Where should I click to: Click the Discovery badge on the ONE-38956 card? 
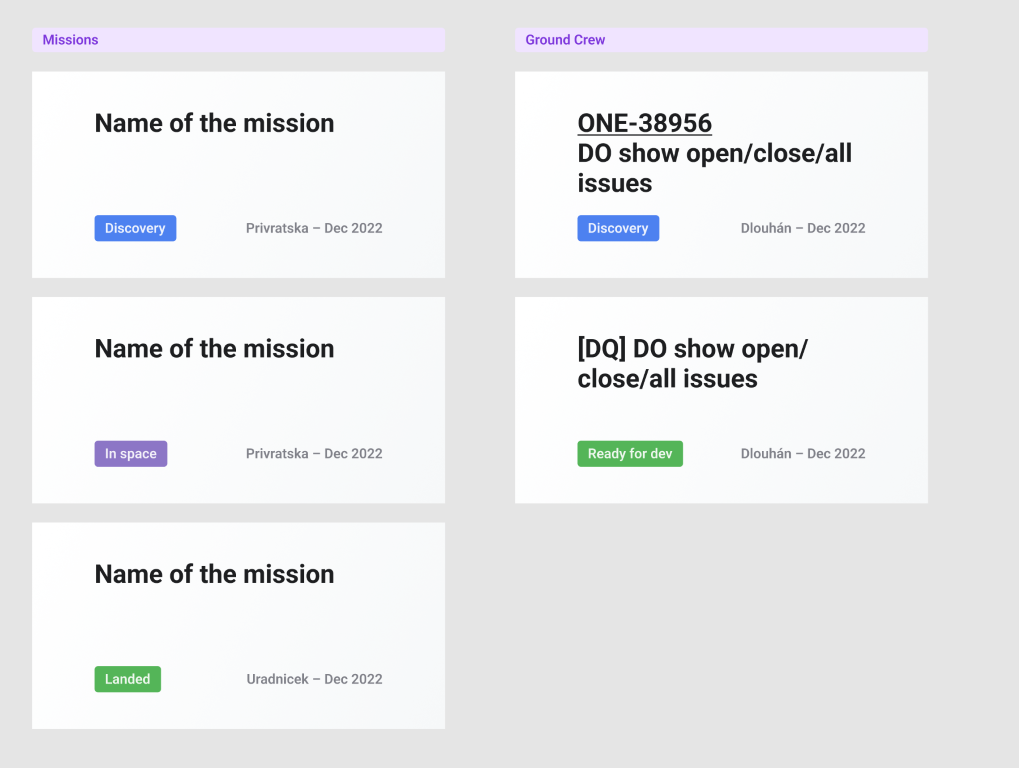[x=618, y=228]
